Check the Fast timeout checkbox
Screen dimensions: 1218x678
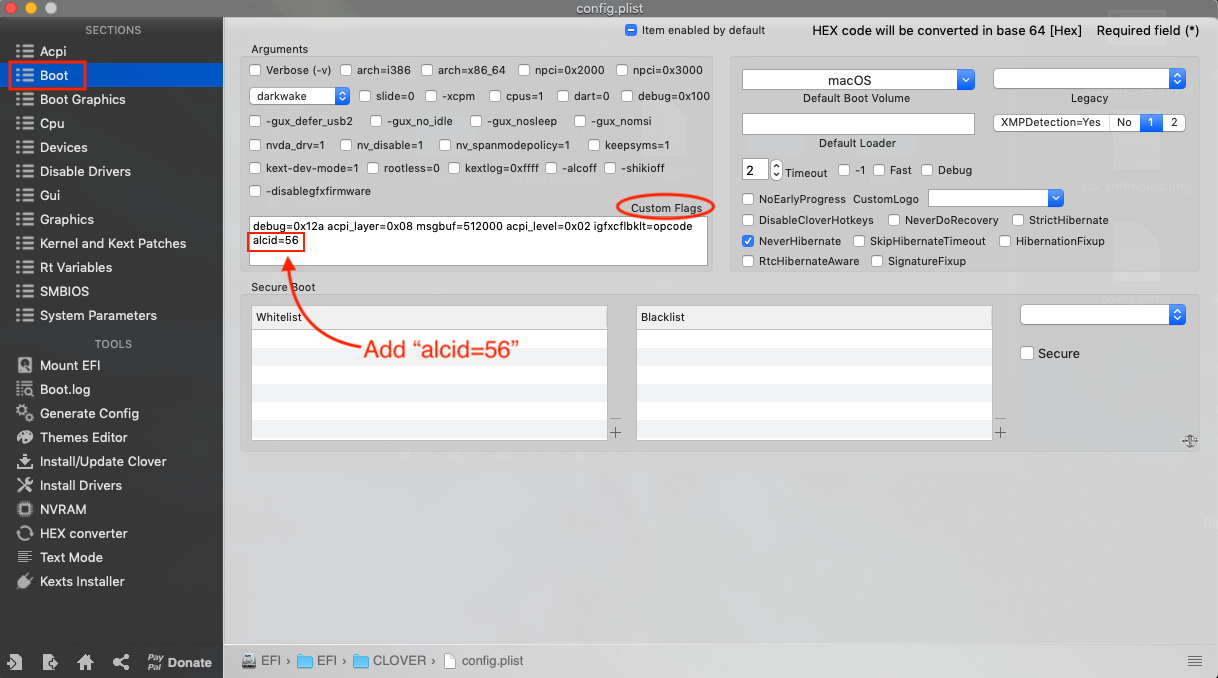878,170
